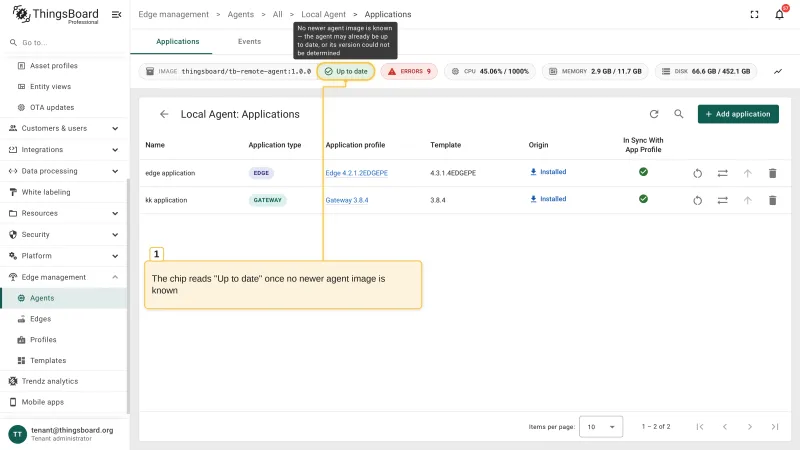
Task: Open the Errors 9 chip
Action: pyautogui.click(x=409, y=71)
